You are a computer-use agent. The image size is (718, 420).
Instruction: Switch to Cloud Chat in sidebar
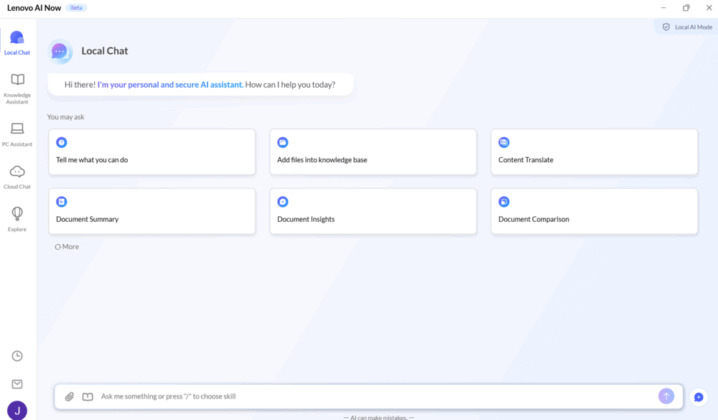click(17, 177)
